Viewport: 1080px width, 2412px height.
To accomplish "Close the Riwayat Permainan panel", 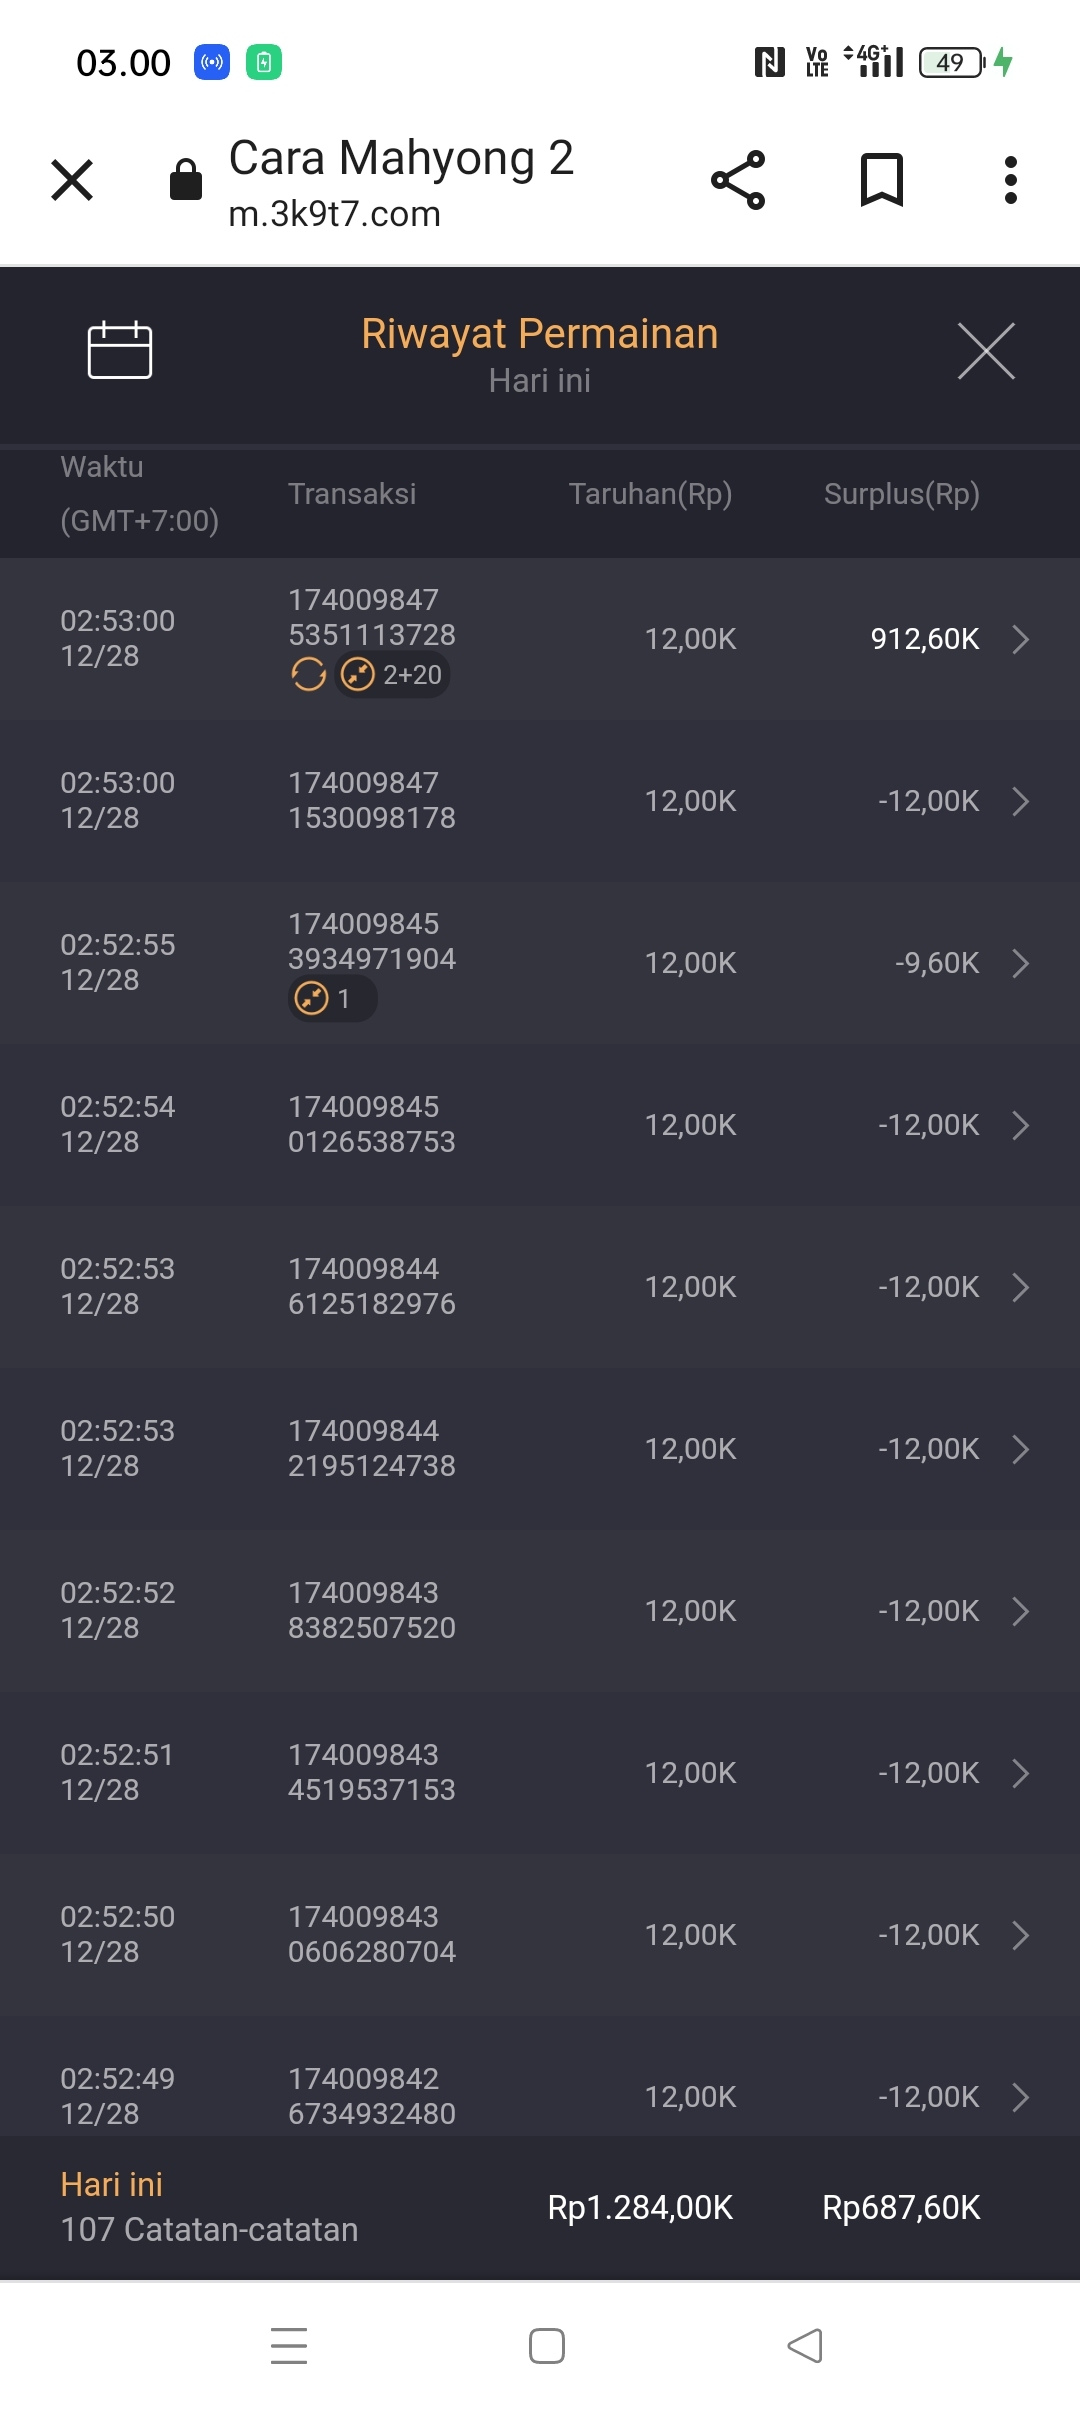I will point(986,351).
